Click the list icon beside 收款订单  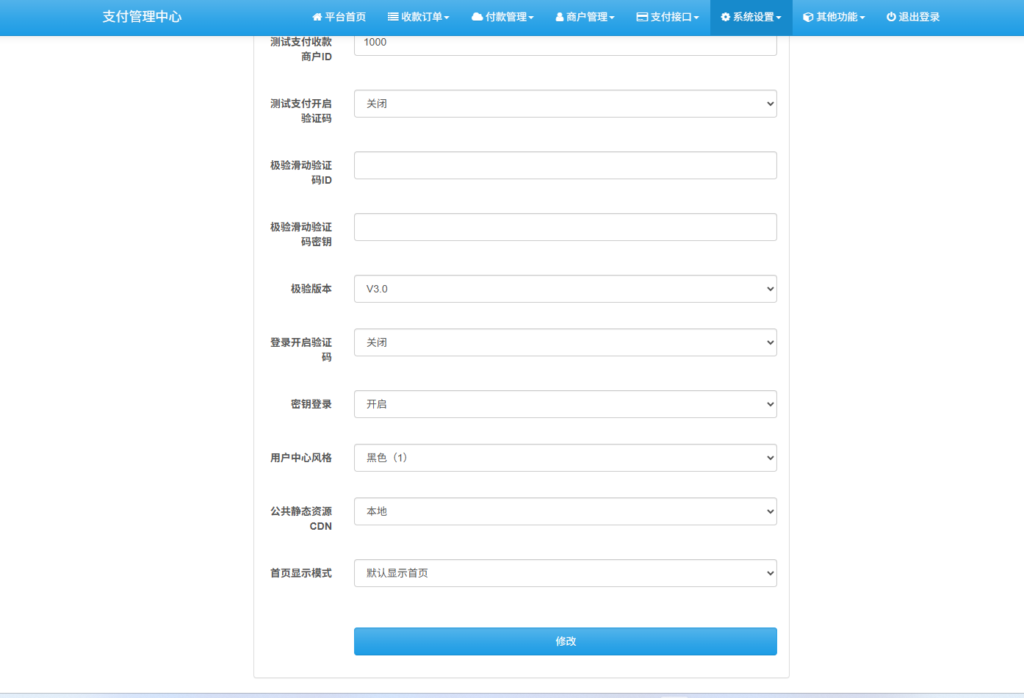[393, 17]
